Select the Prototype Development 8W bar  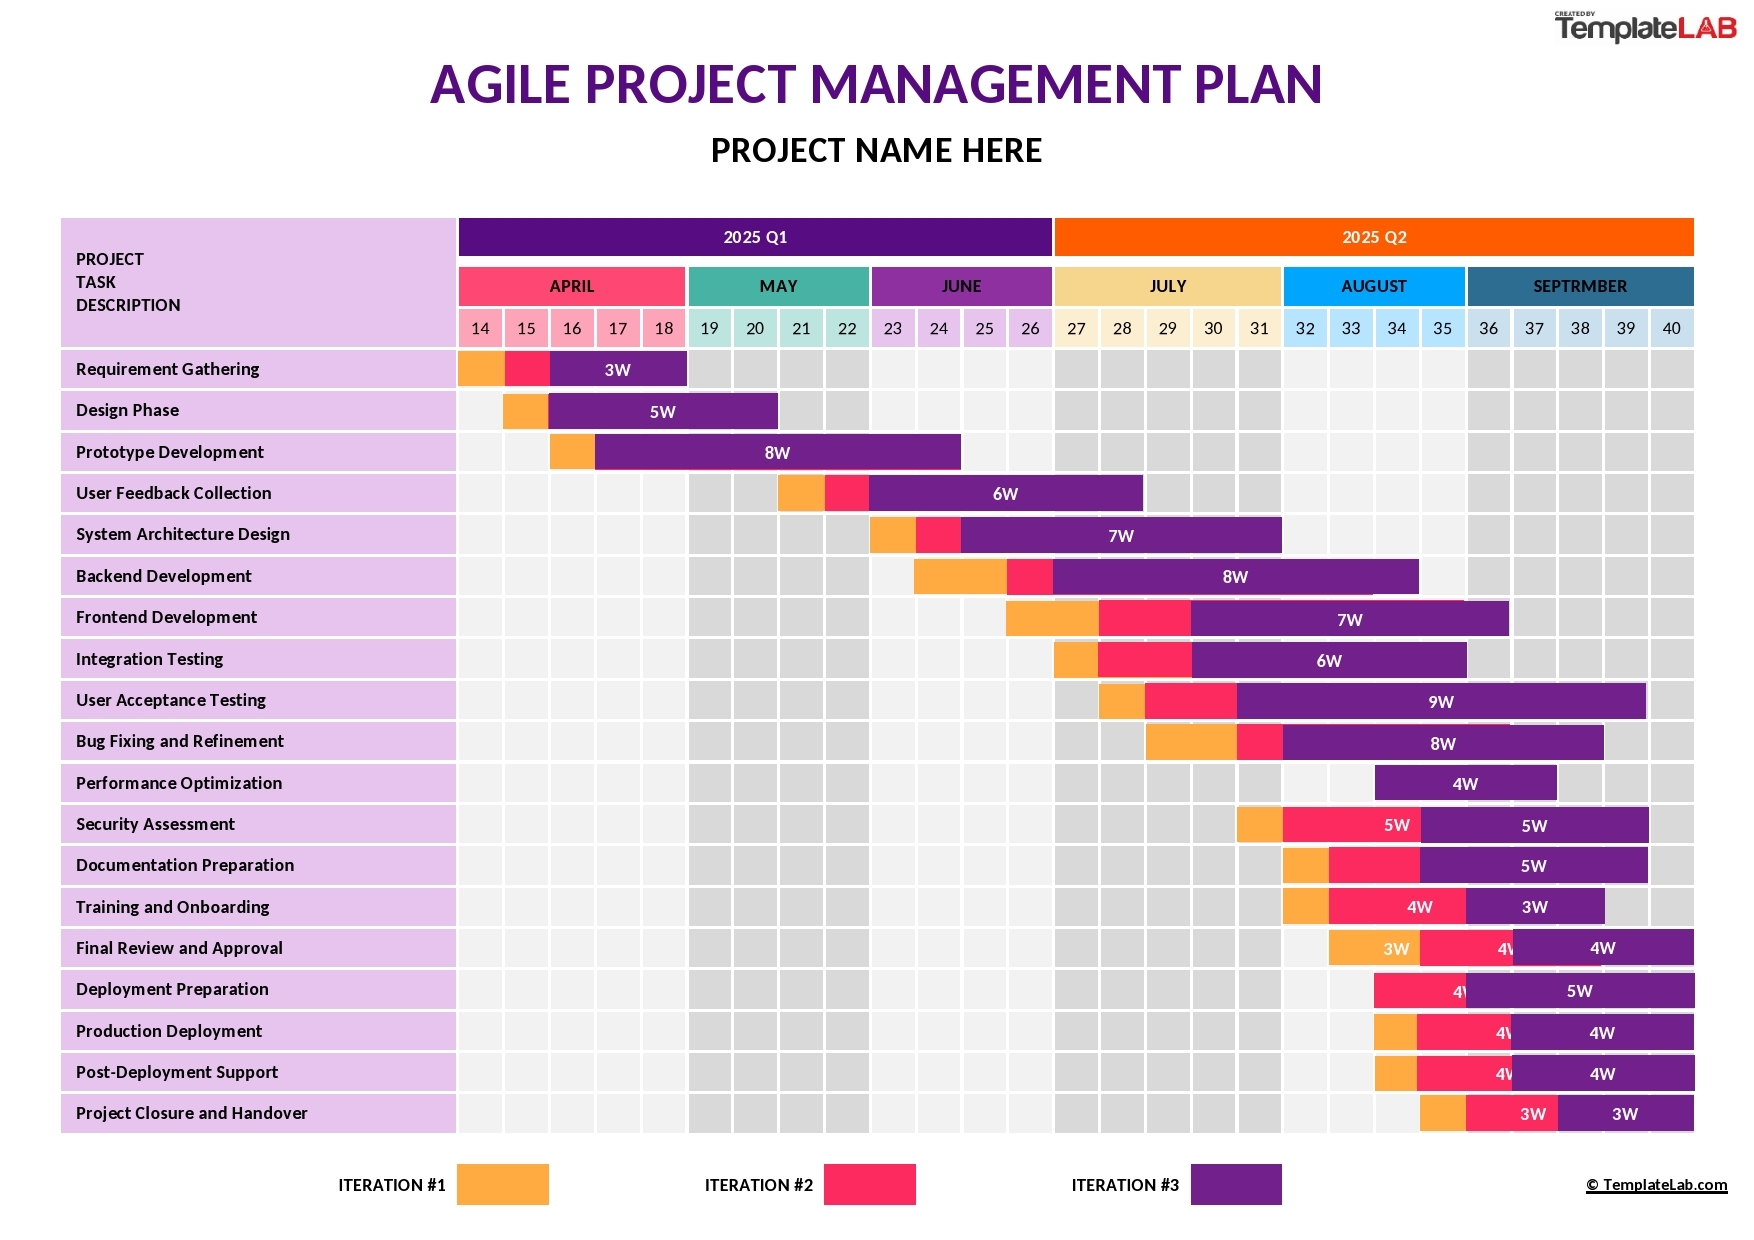[777, 452]
